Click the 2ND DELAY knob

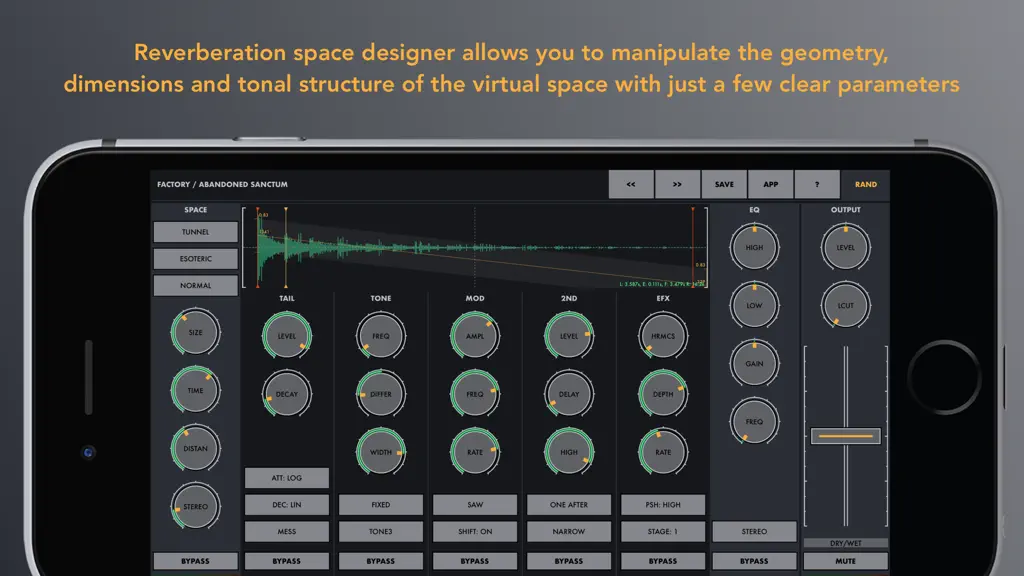(569, 394)
